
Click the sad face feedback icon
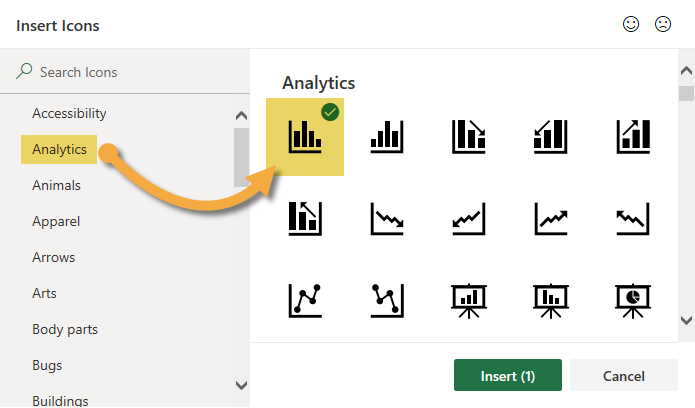662,24
